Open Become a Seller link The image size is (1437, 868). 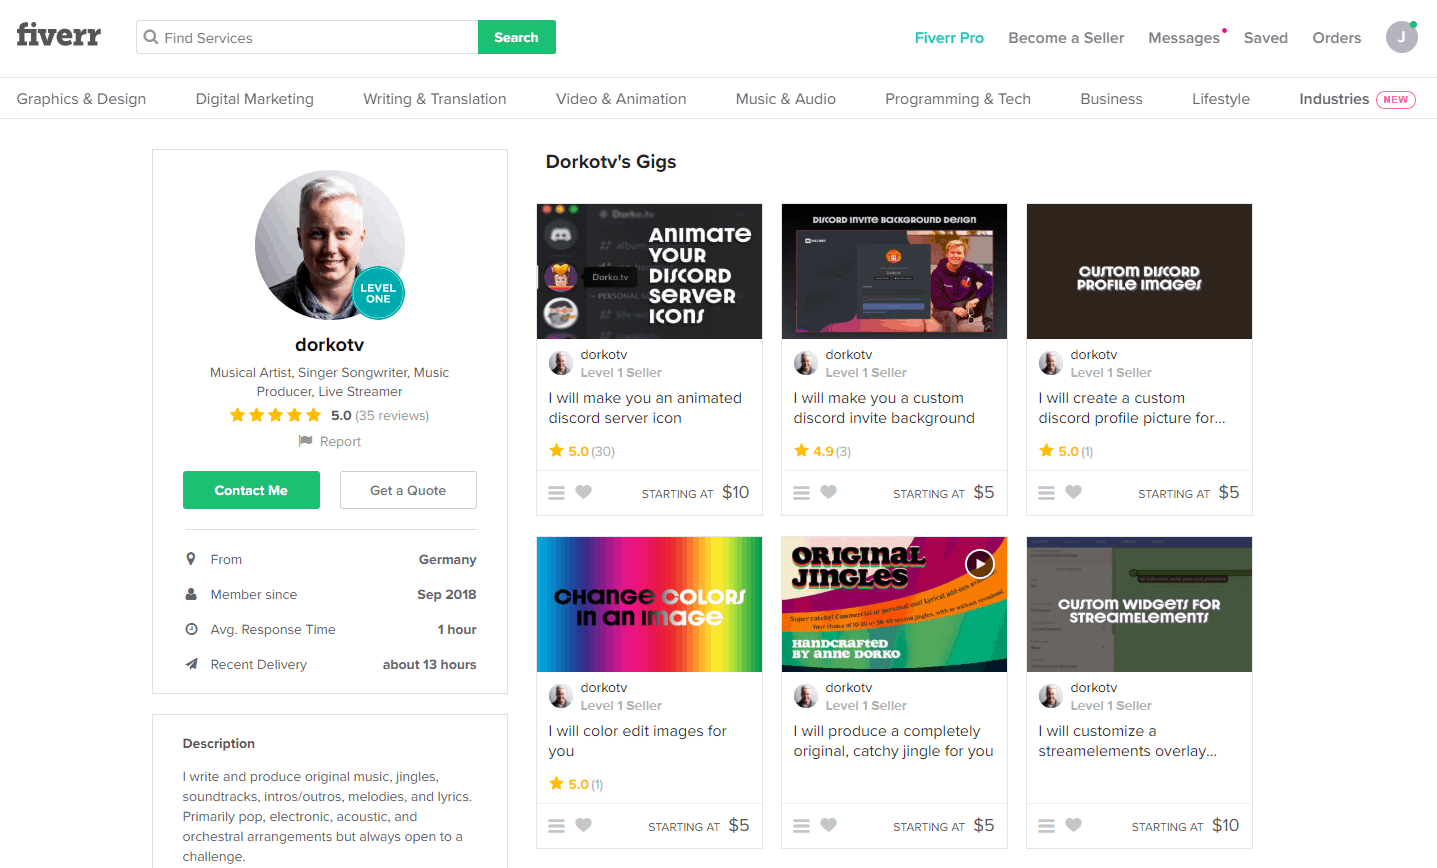[1066, 38]
